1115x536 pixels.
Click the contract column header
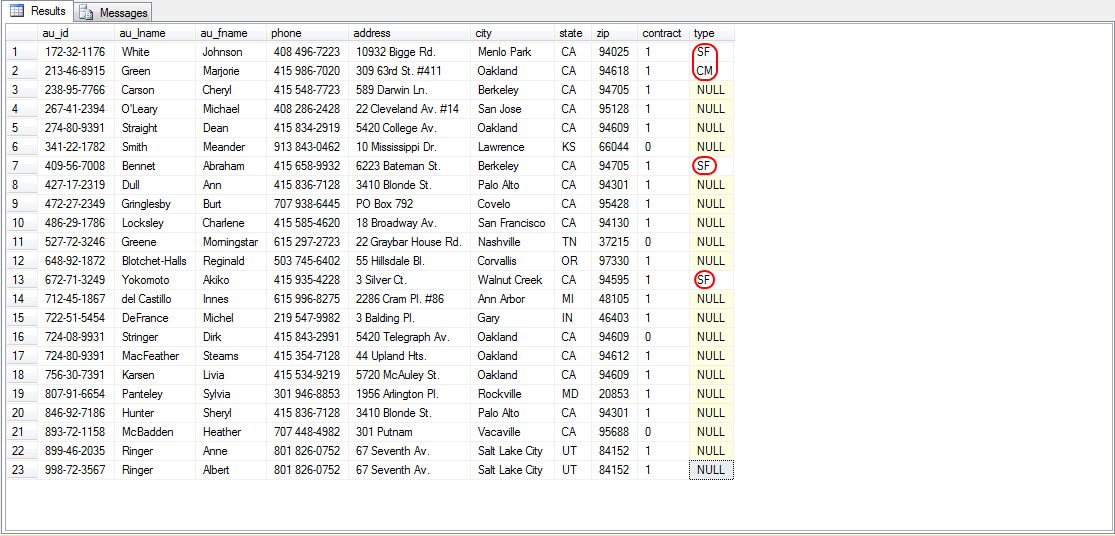coord(662,33)
